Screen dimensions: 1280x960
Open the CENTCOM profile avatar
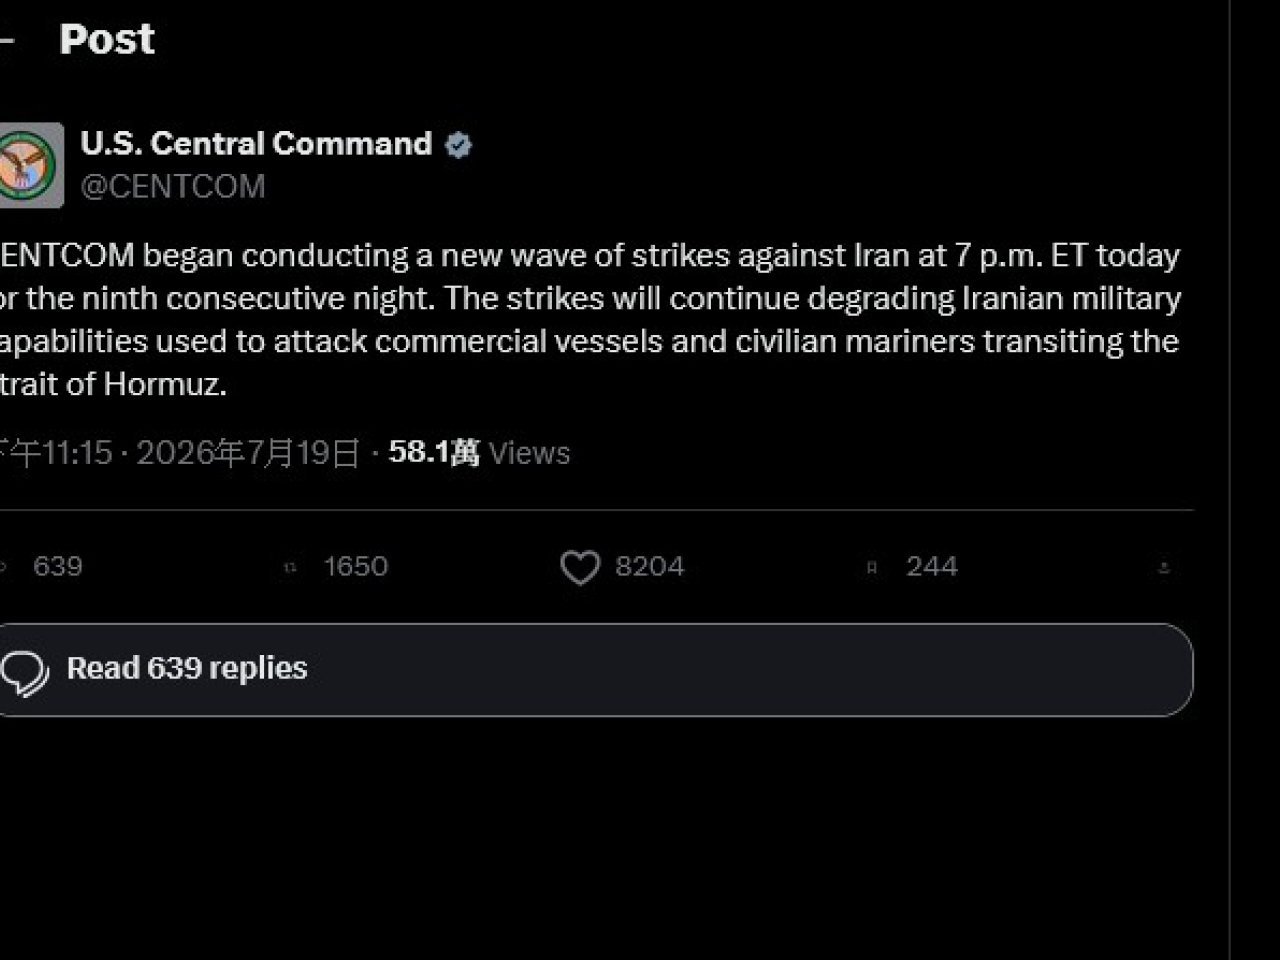(x=31, y=165)
